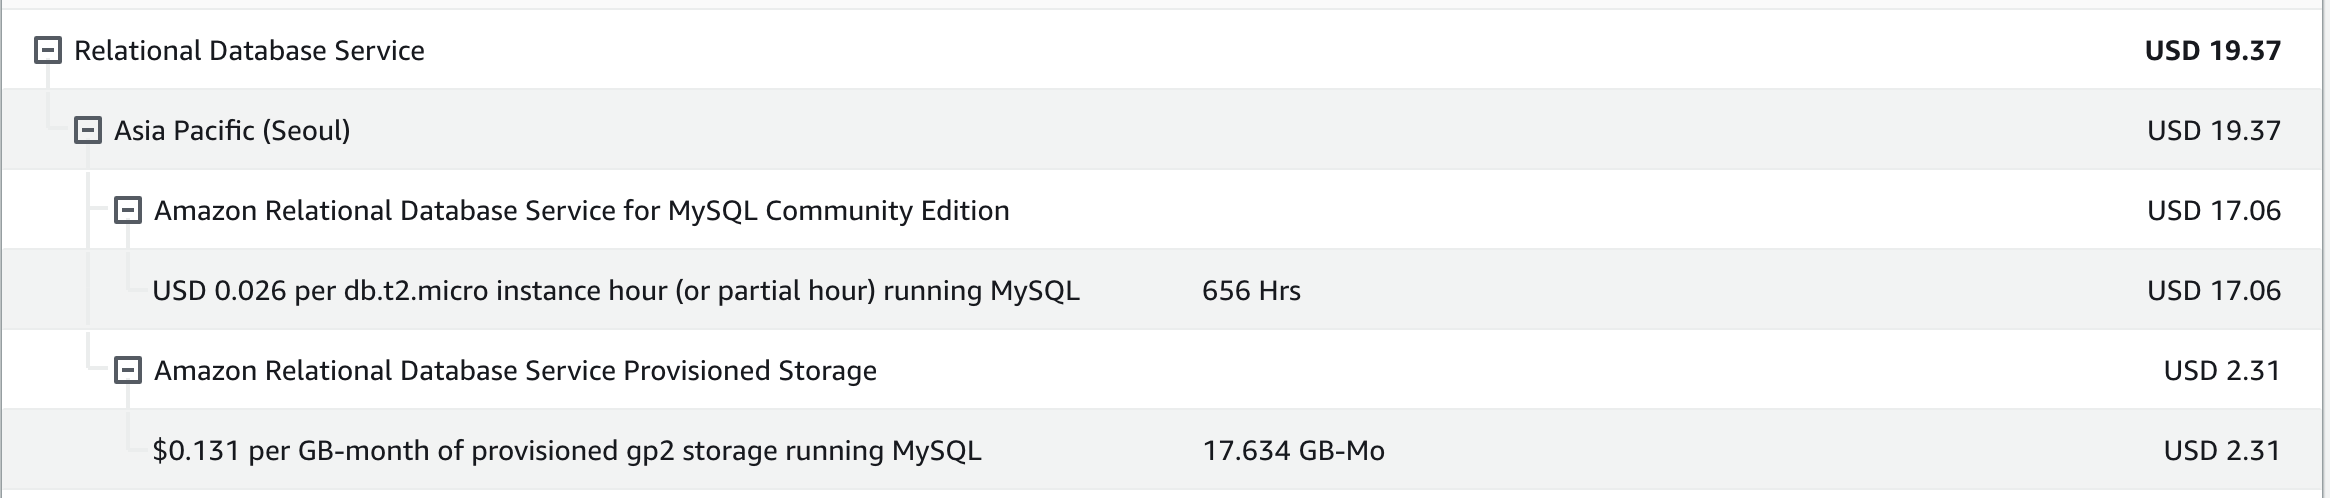The image size is (2330, 498).
Task: Click the gp2 storage USD 2.31 amount
Action: tap(2222, 450)
